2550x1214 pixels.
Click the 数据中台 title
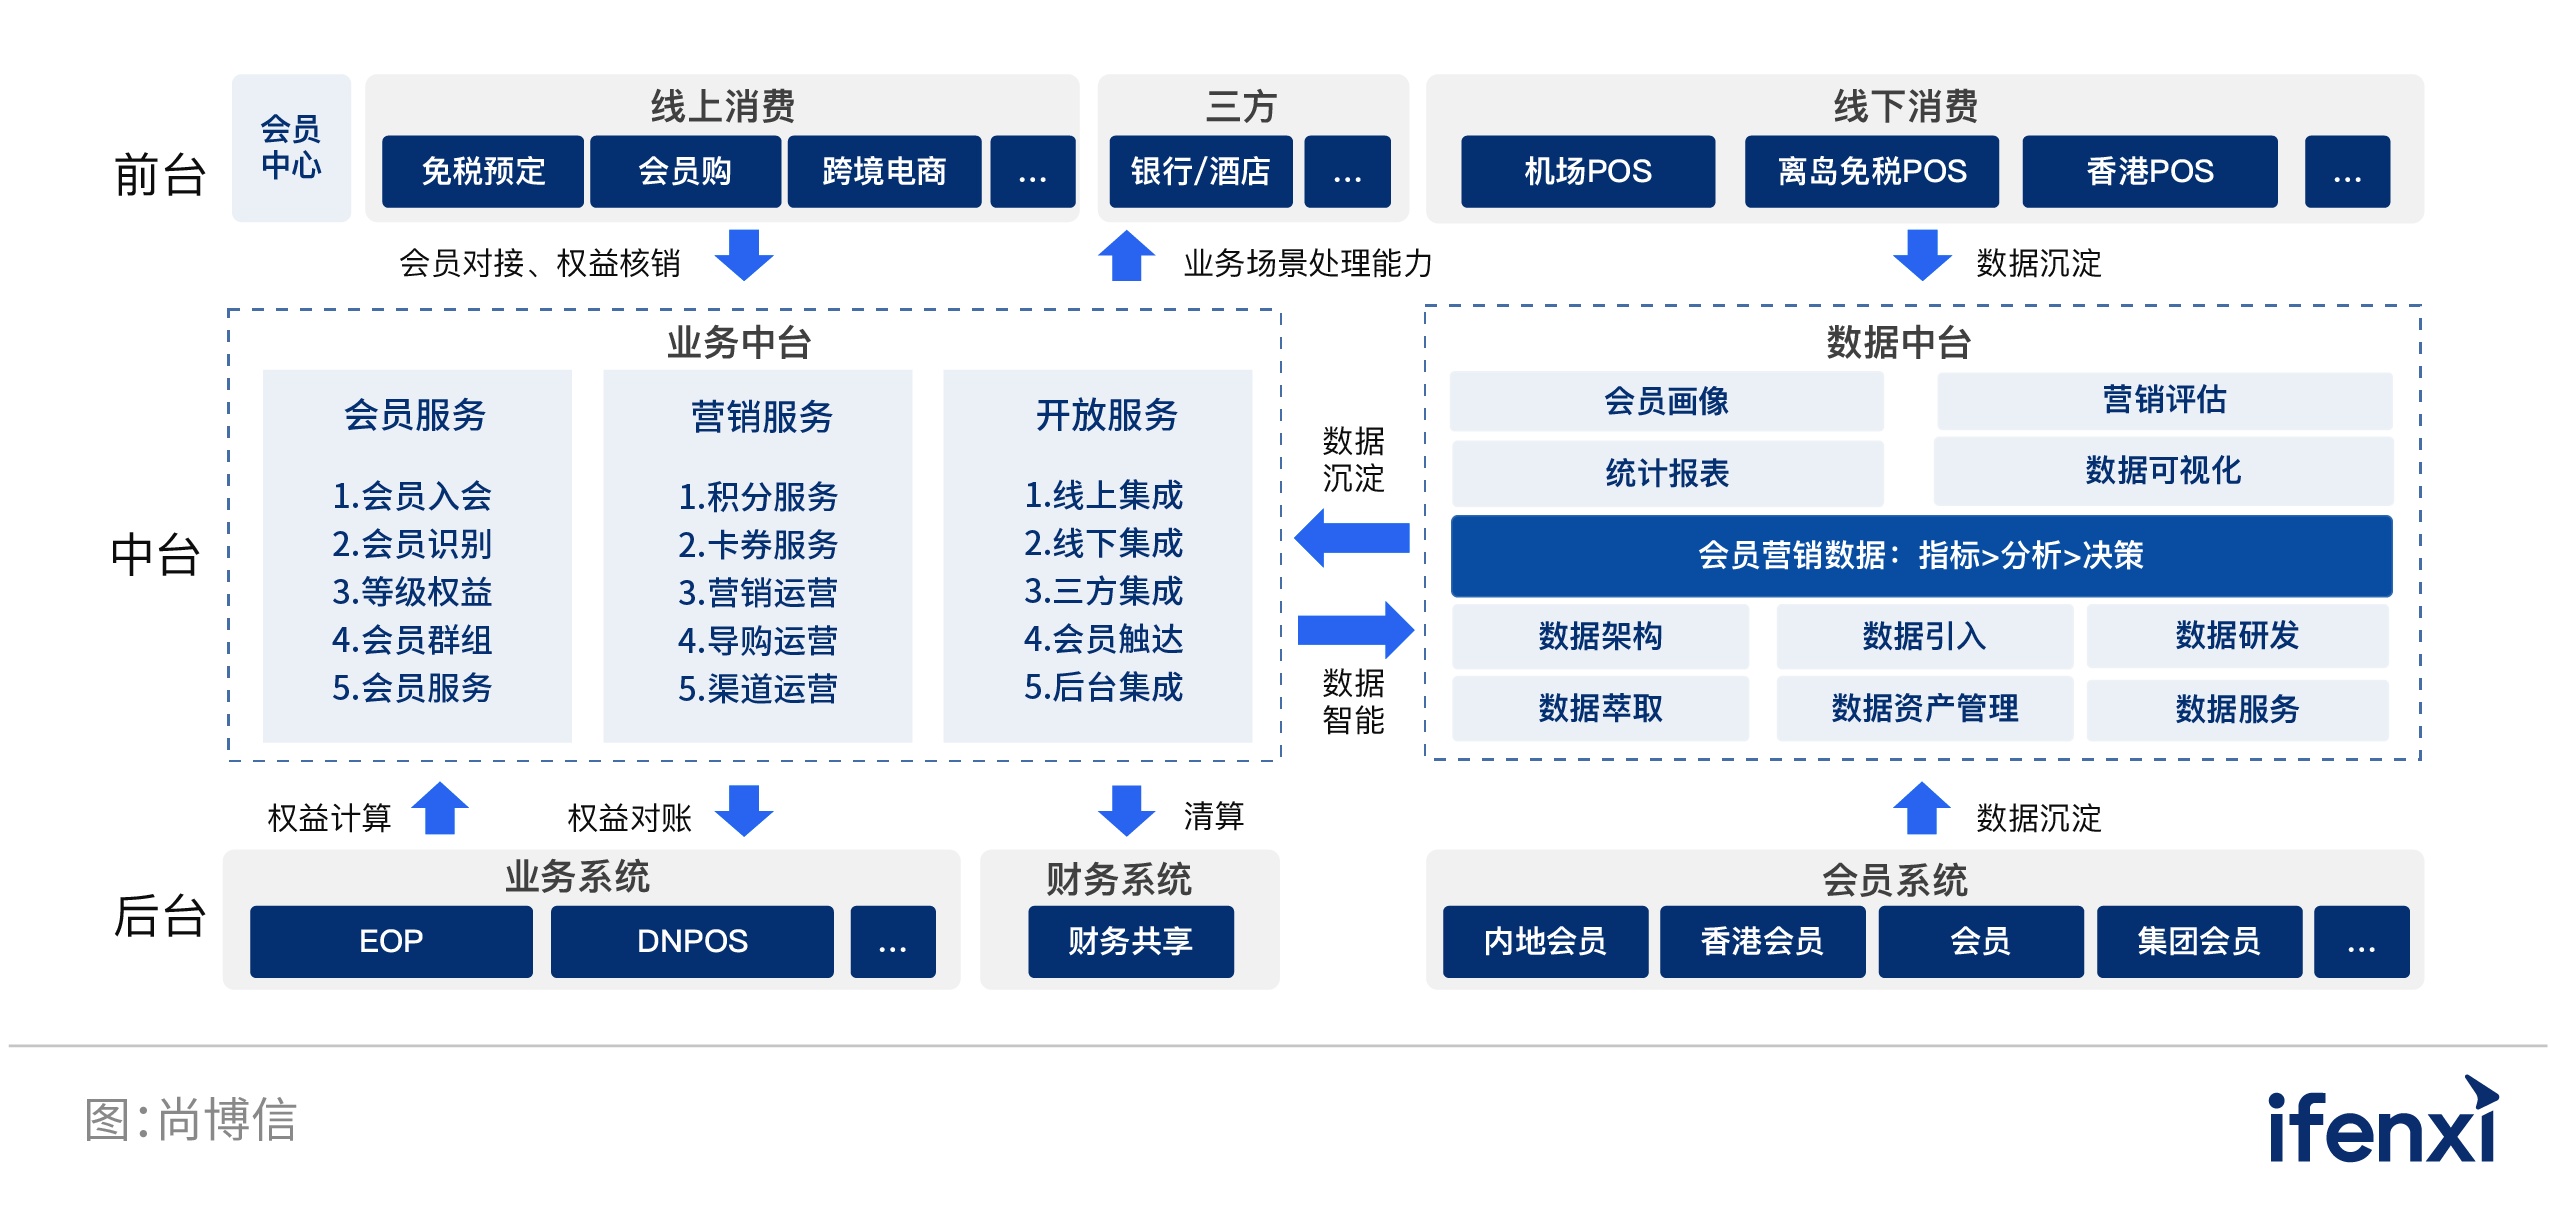pos(1898,342)
